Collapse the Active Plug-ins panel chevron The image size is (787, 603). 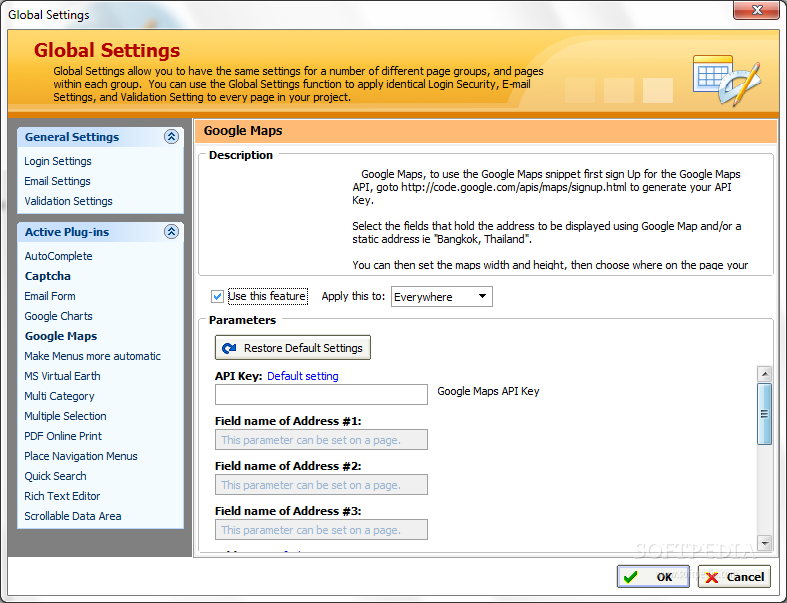tap(171, 231)
